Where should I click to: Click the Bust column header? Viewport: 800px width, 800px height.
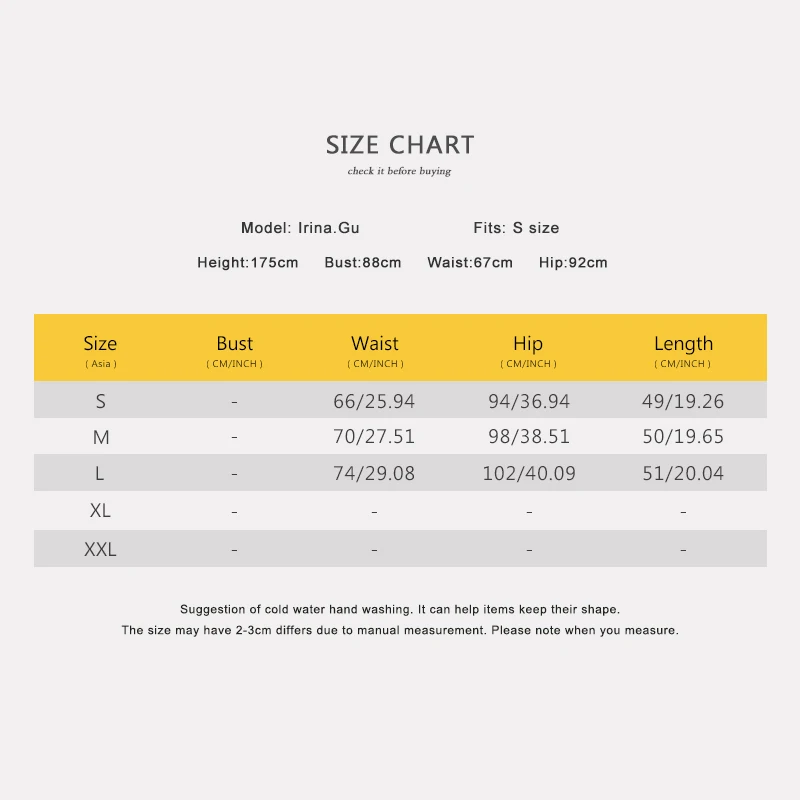click(235, 350)
